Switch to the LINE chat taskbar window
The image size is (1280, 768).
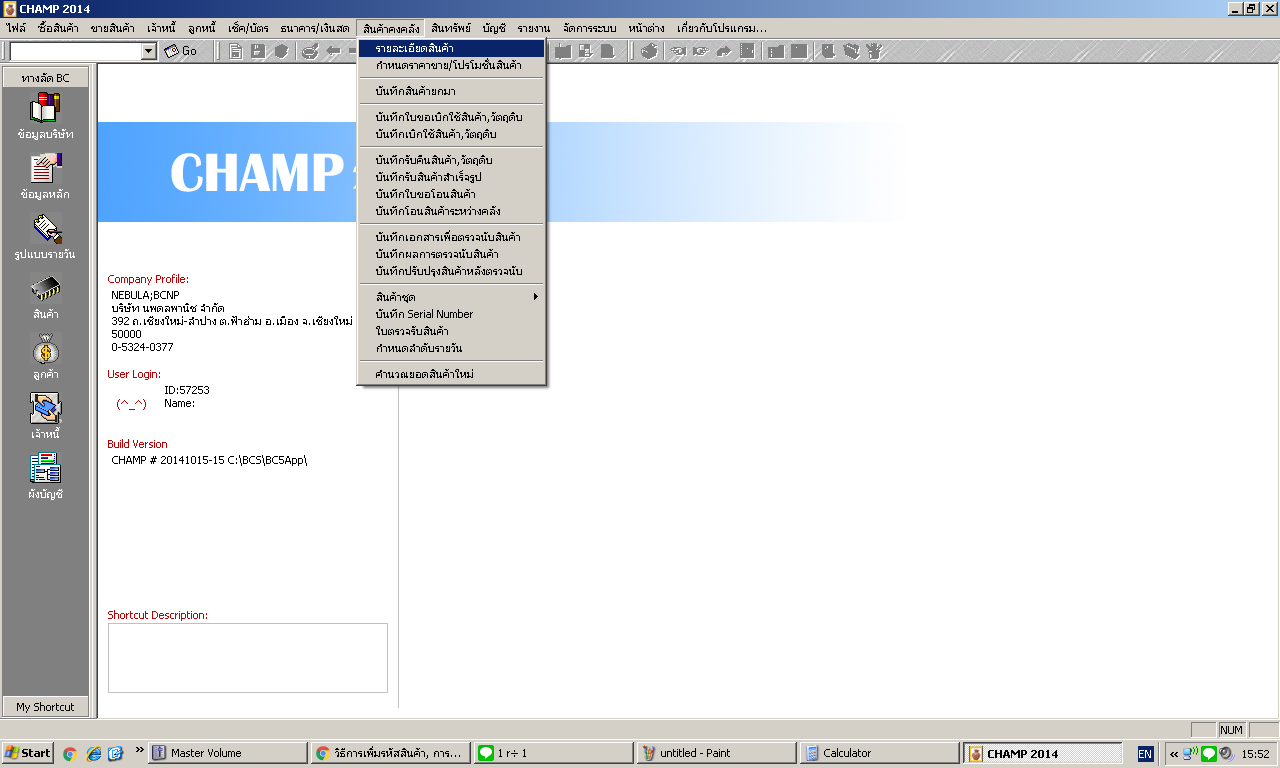pos(554,753)
